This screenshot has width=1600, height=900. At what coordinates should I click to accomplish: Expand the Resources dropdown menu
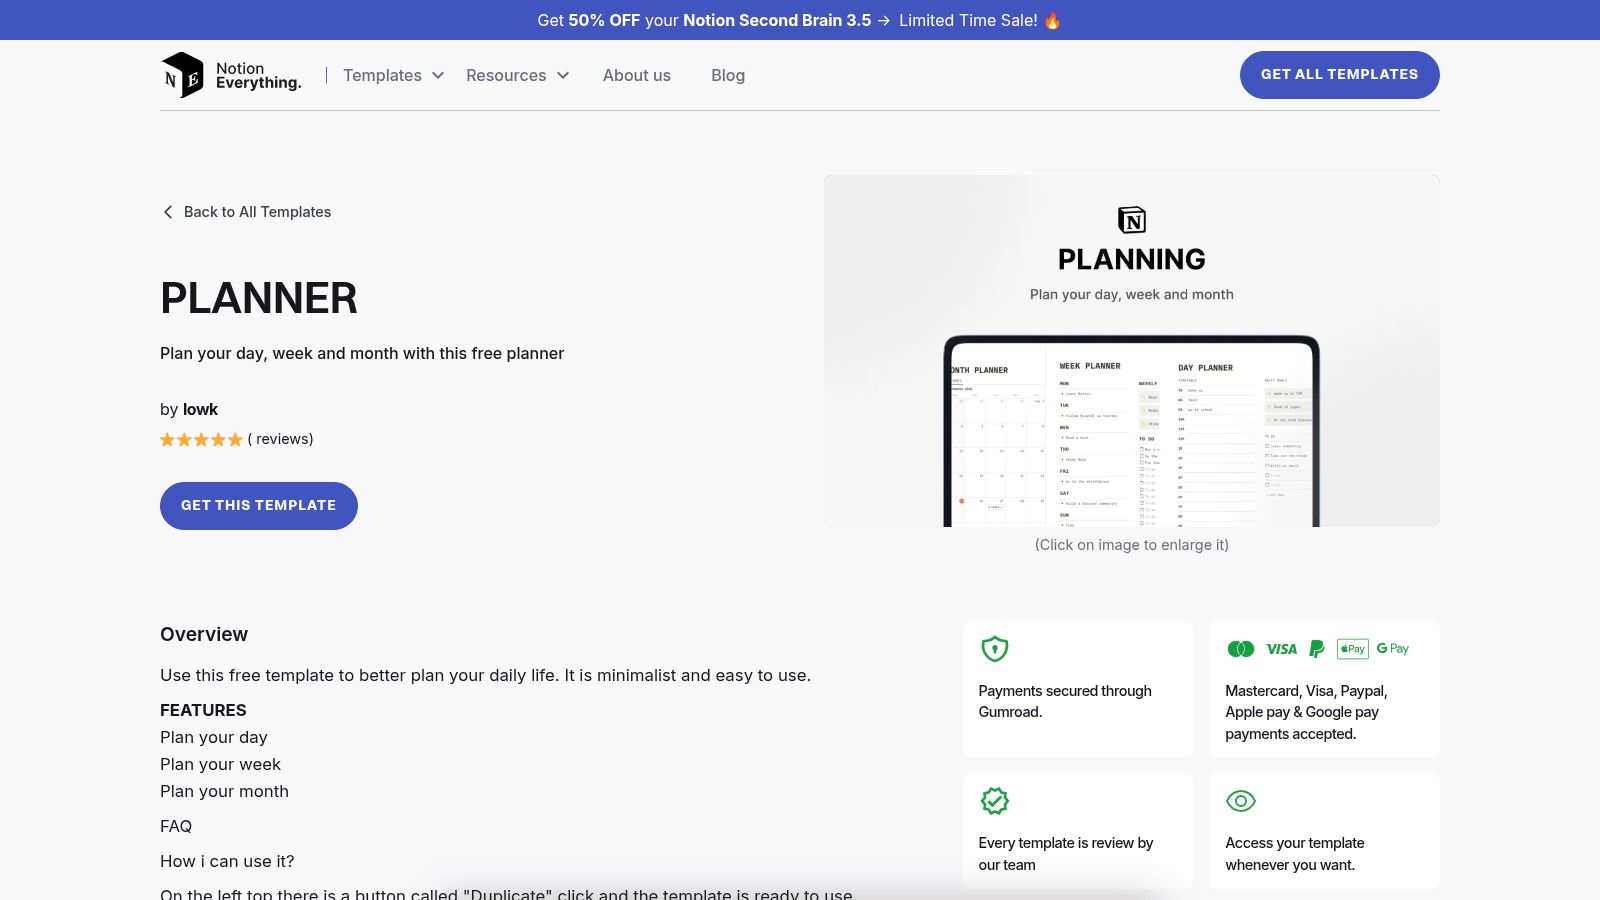click(x=517, y=75)
